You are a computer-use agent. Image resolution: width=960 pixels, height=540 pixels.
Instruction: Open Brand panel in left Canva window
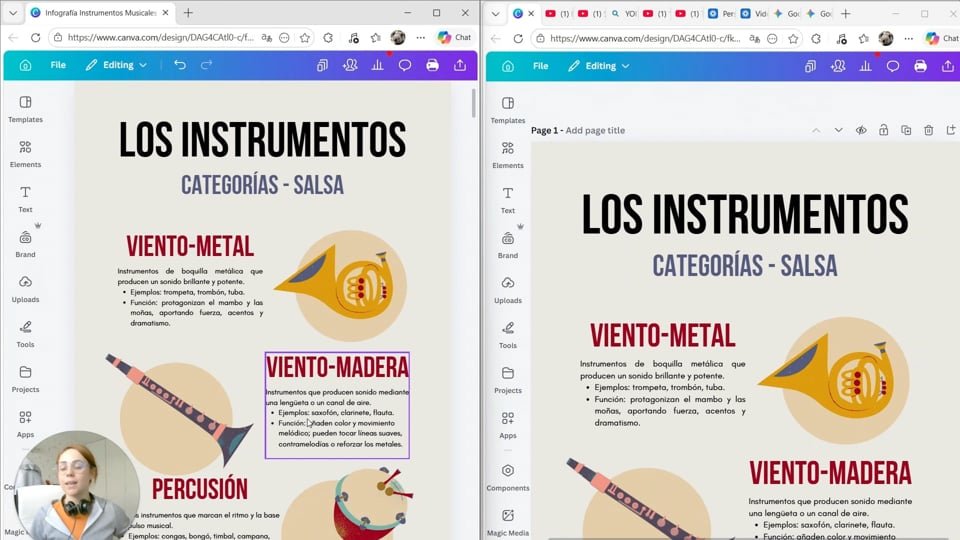[x=25, y=244]
